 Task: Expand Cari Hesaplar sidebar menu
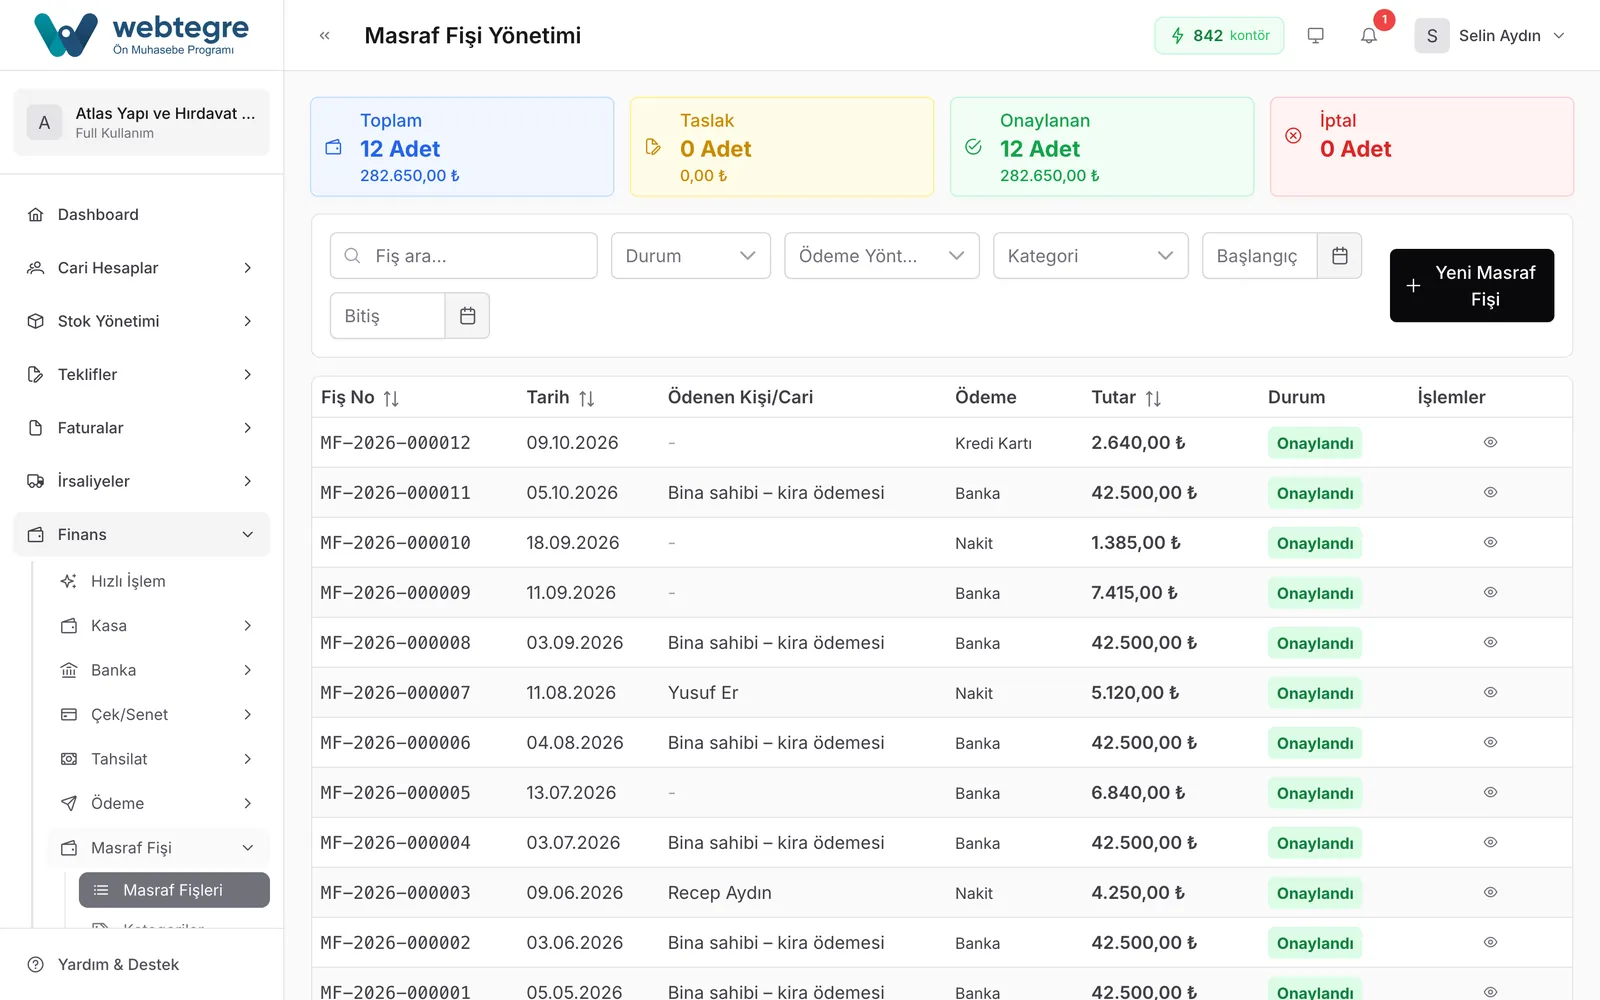142,268
